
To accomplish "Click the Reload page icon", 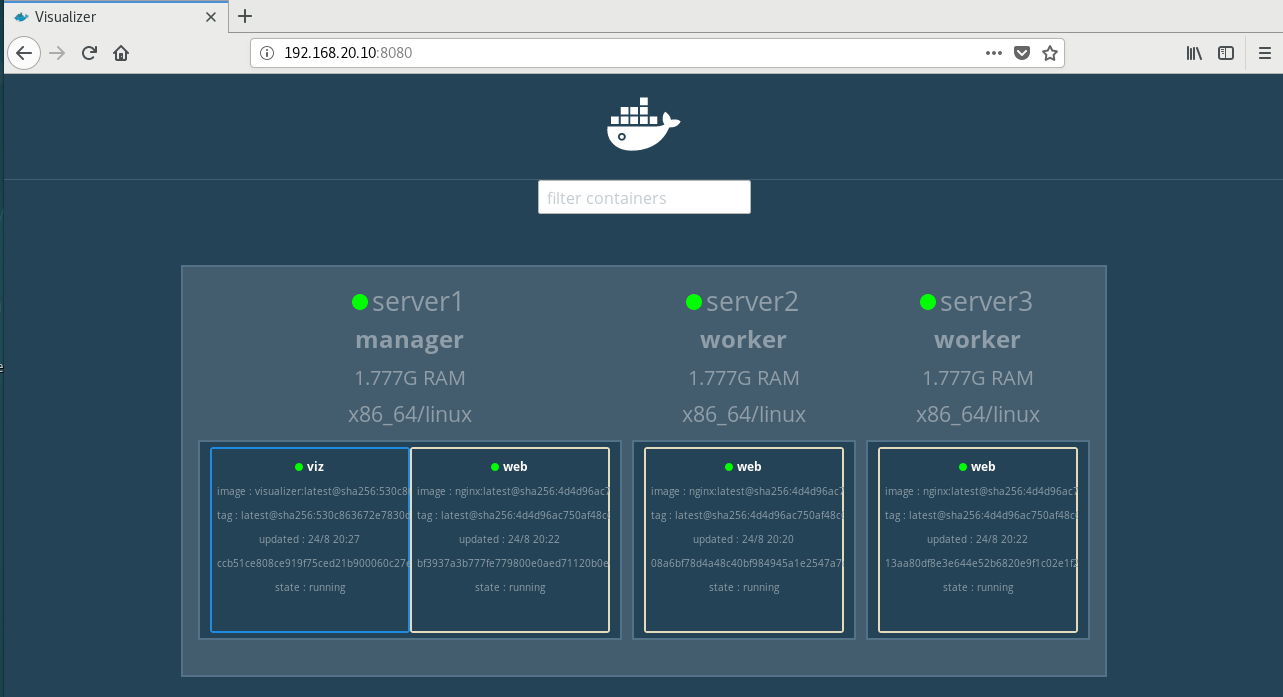I will click(x=88, y=52).
